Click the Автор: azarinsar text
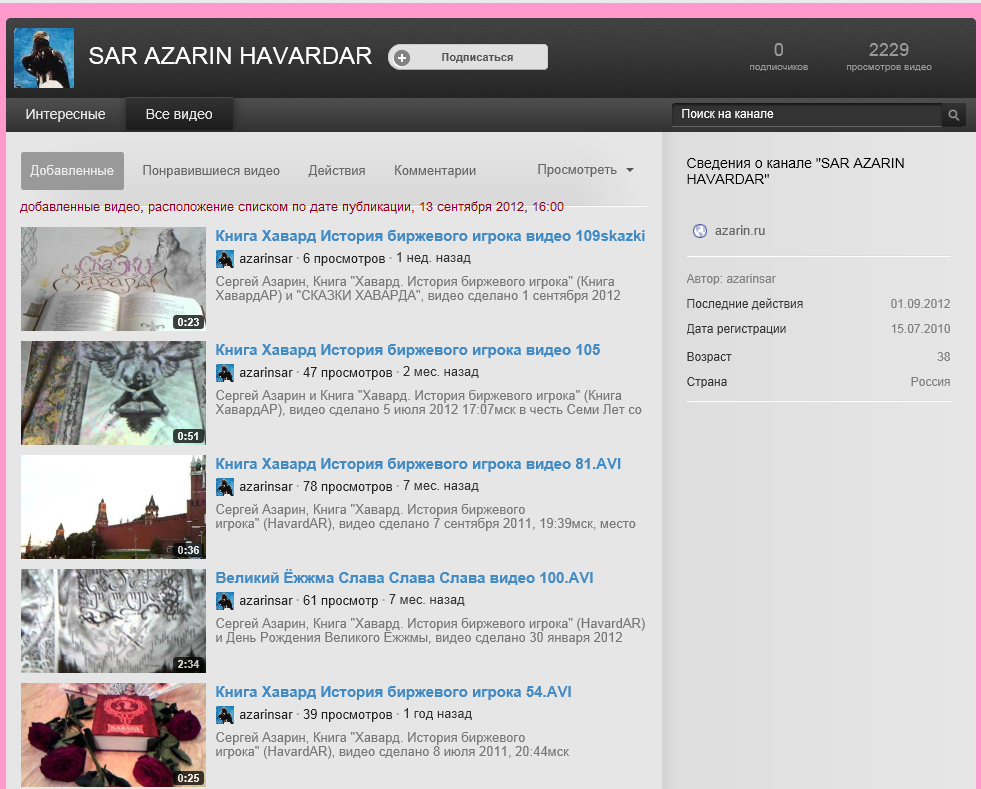Viewport: 981px width, 789px height. (731, 279)
